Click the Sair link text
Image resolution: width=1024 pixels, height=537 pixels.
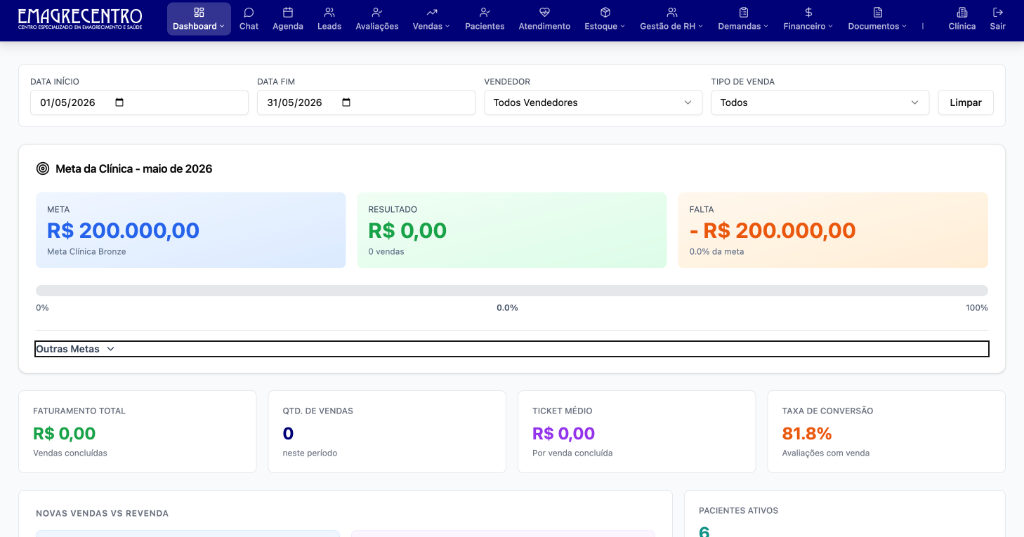pos(998,26)
